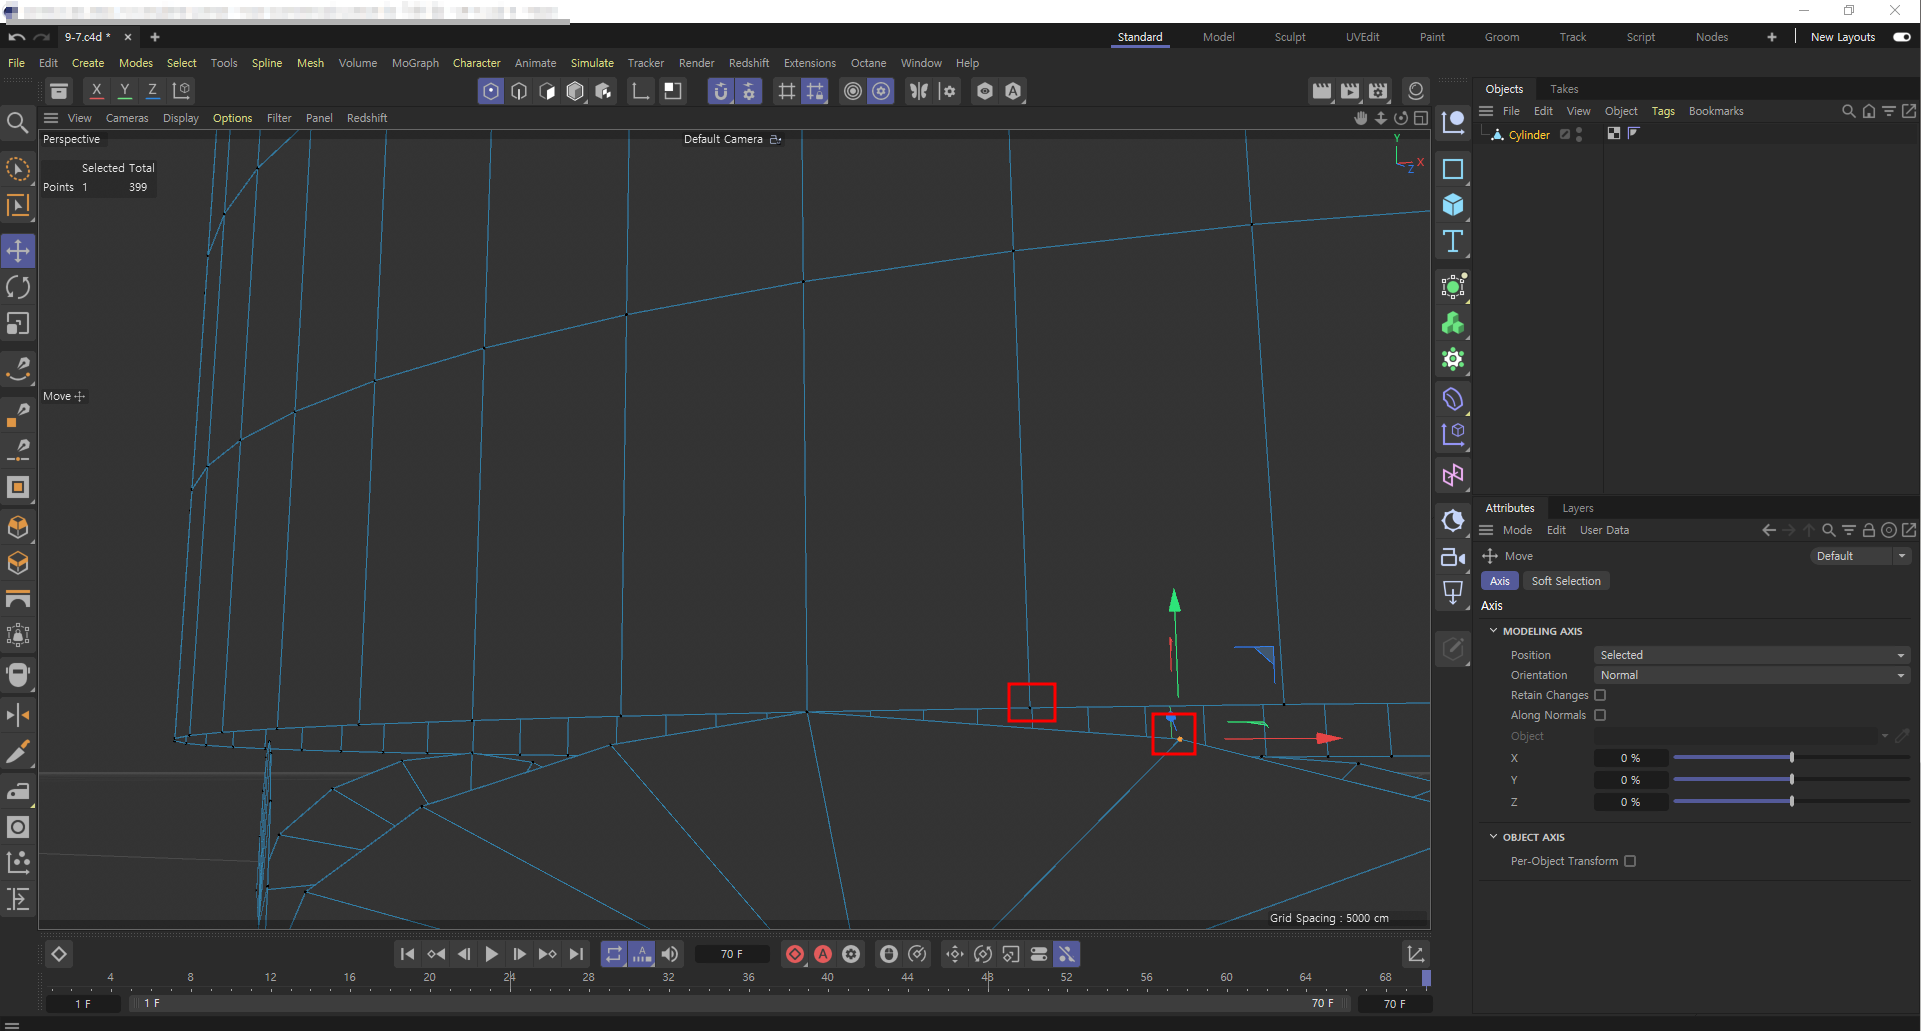Adjust the X axis percentage slider
Viewport: 1921px width, 1031px height.
(x=1791, y=758)
